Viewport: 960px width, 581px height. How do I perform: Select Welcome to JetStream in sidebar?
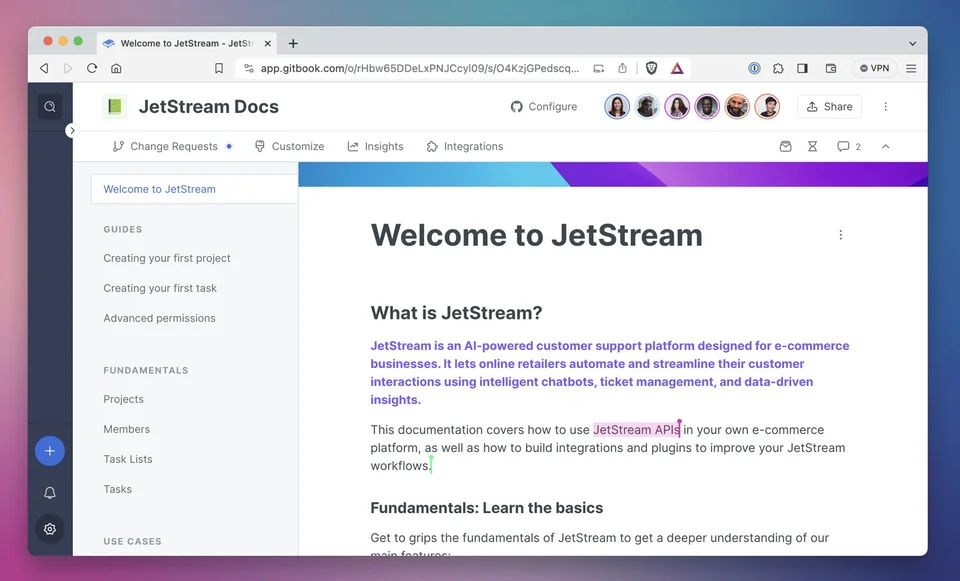(195, 189)
